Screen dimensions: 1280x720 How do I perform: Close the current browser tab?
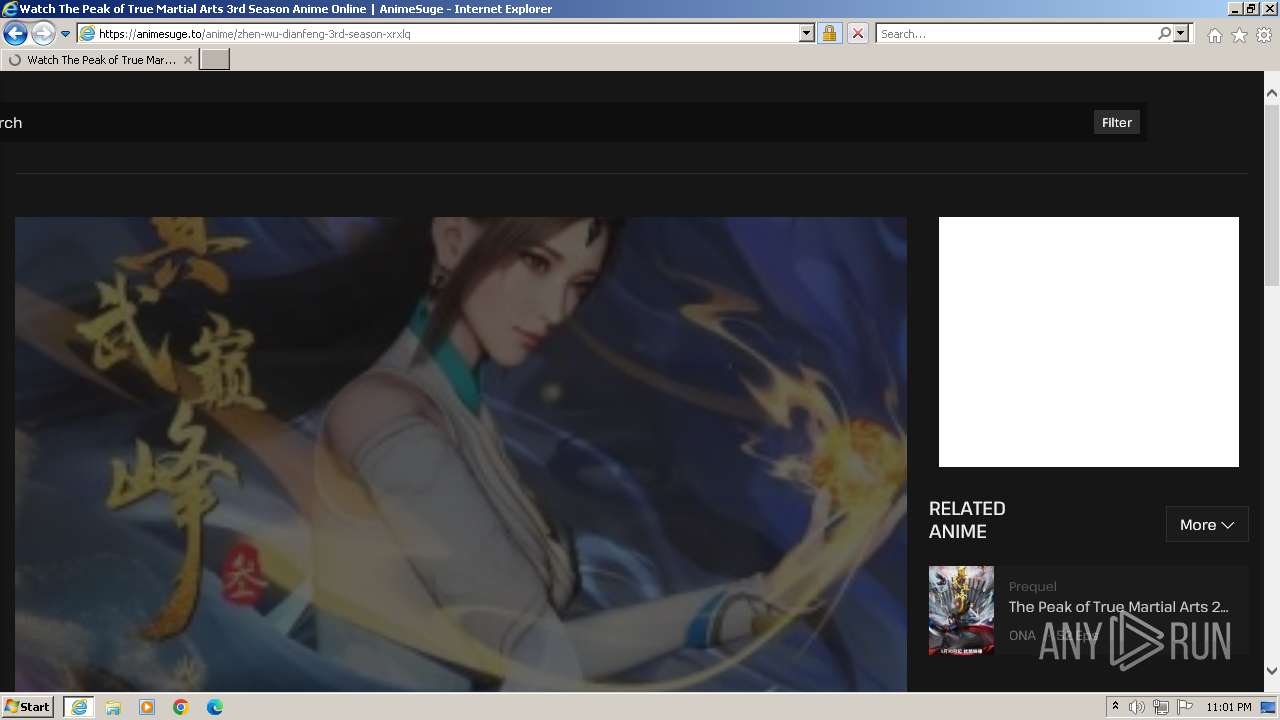[x=188, y=60]
